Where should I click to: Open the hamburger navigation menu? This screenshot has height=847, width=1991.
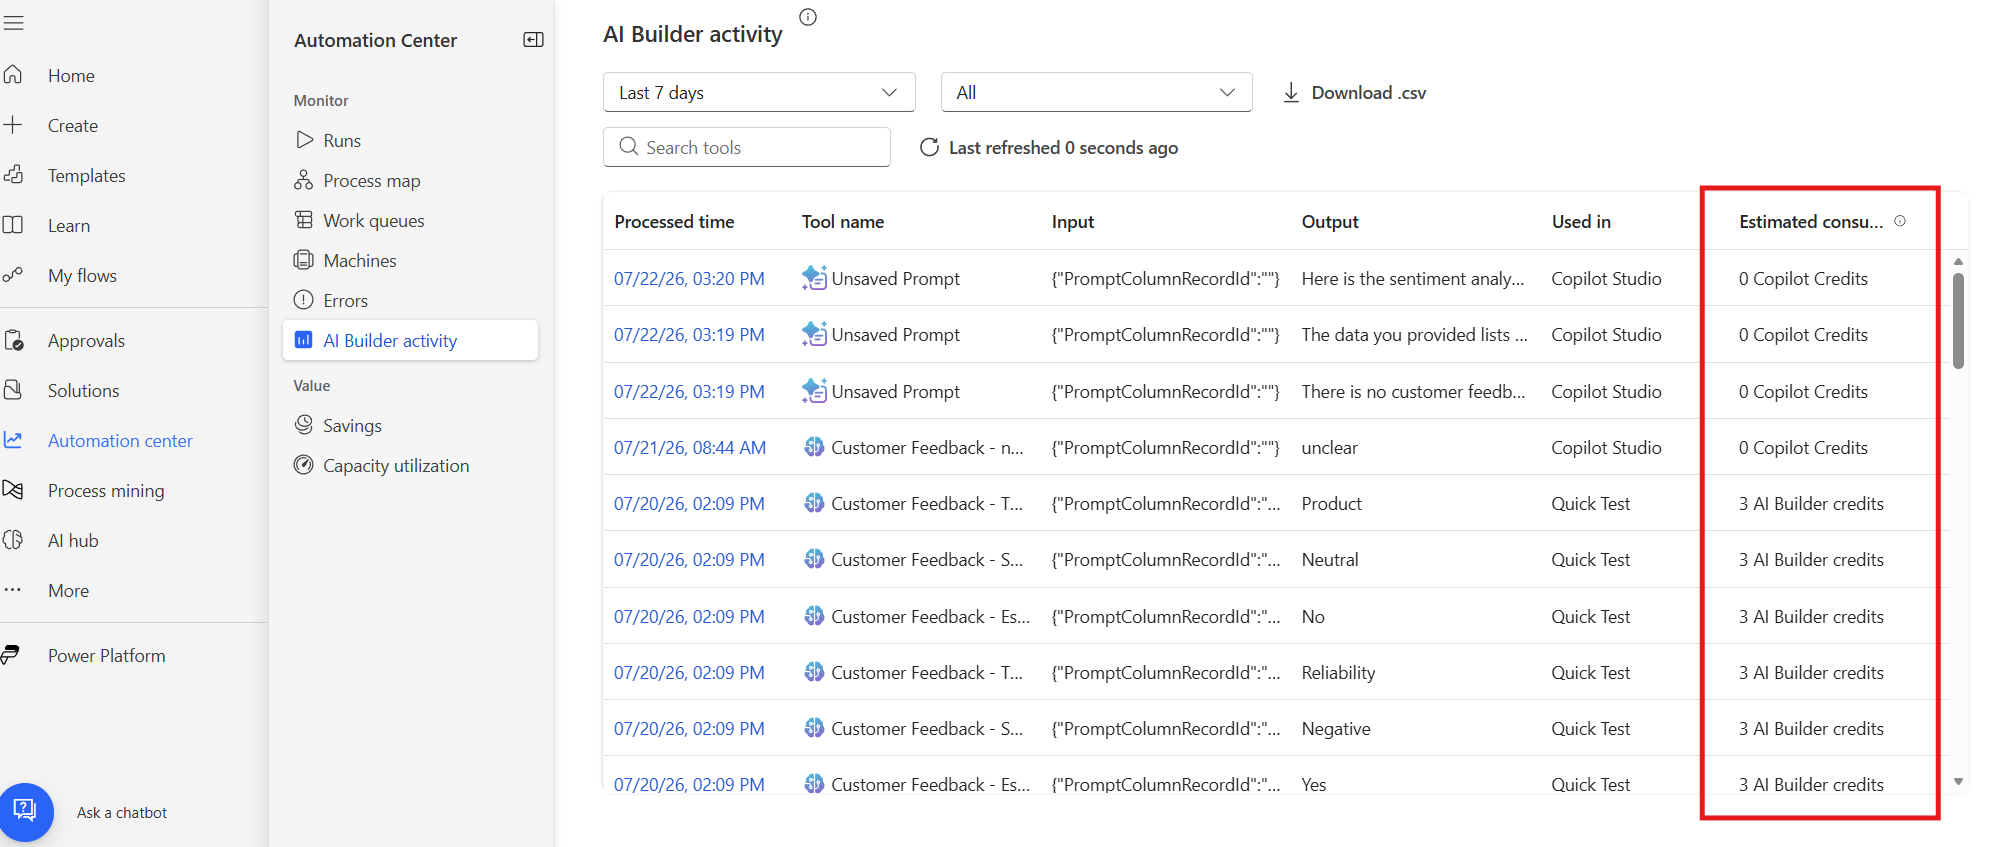pyautogui.click(x=14, y=23)
